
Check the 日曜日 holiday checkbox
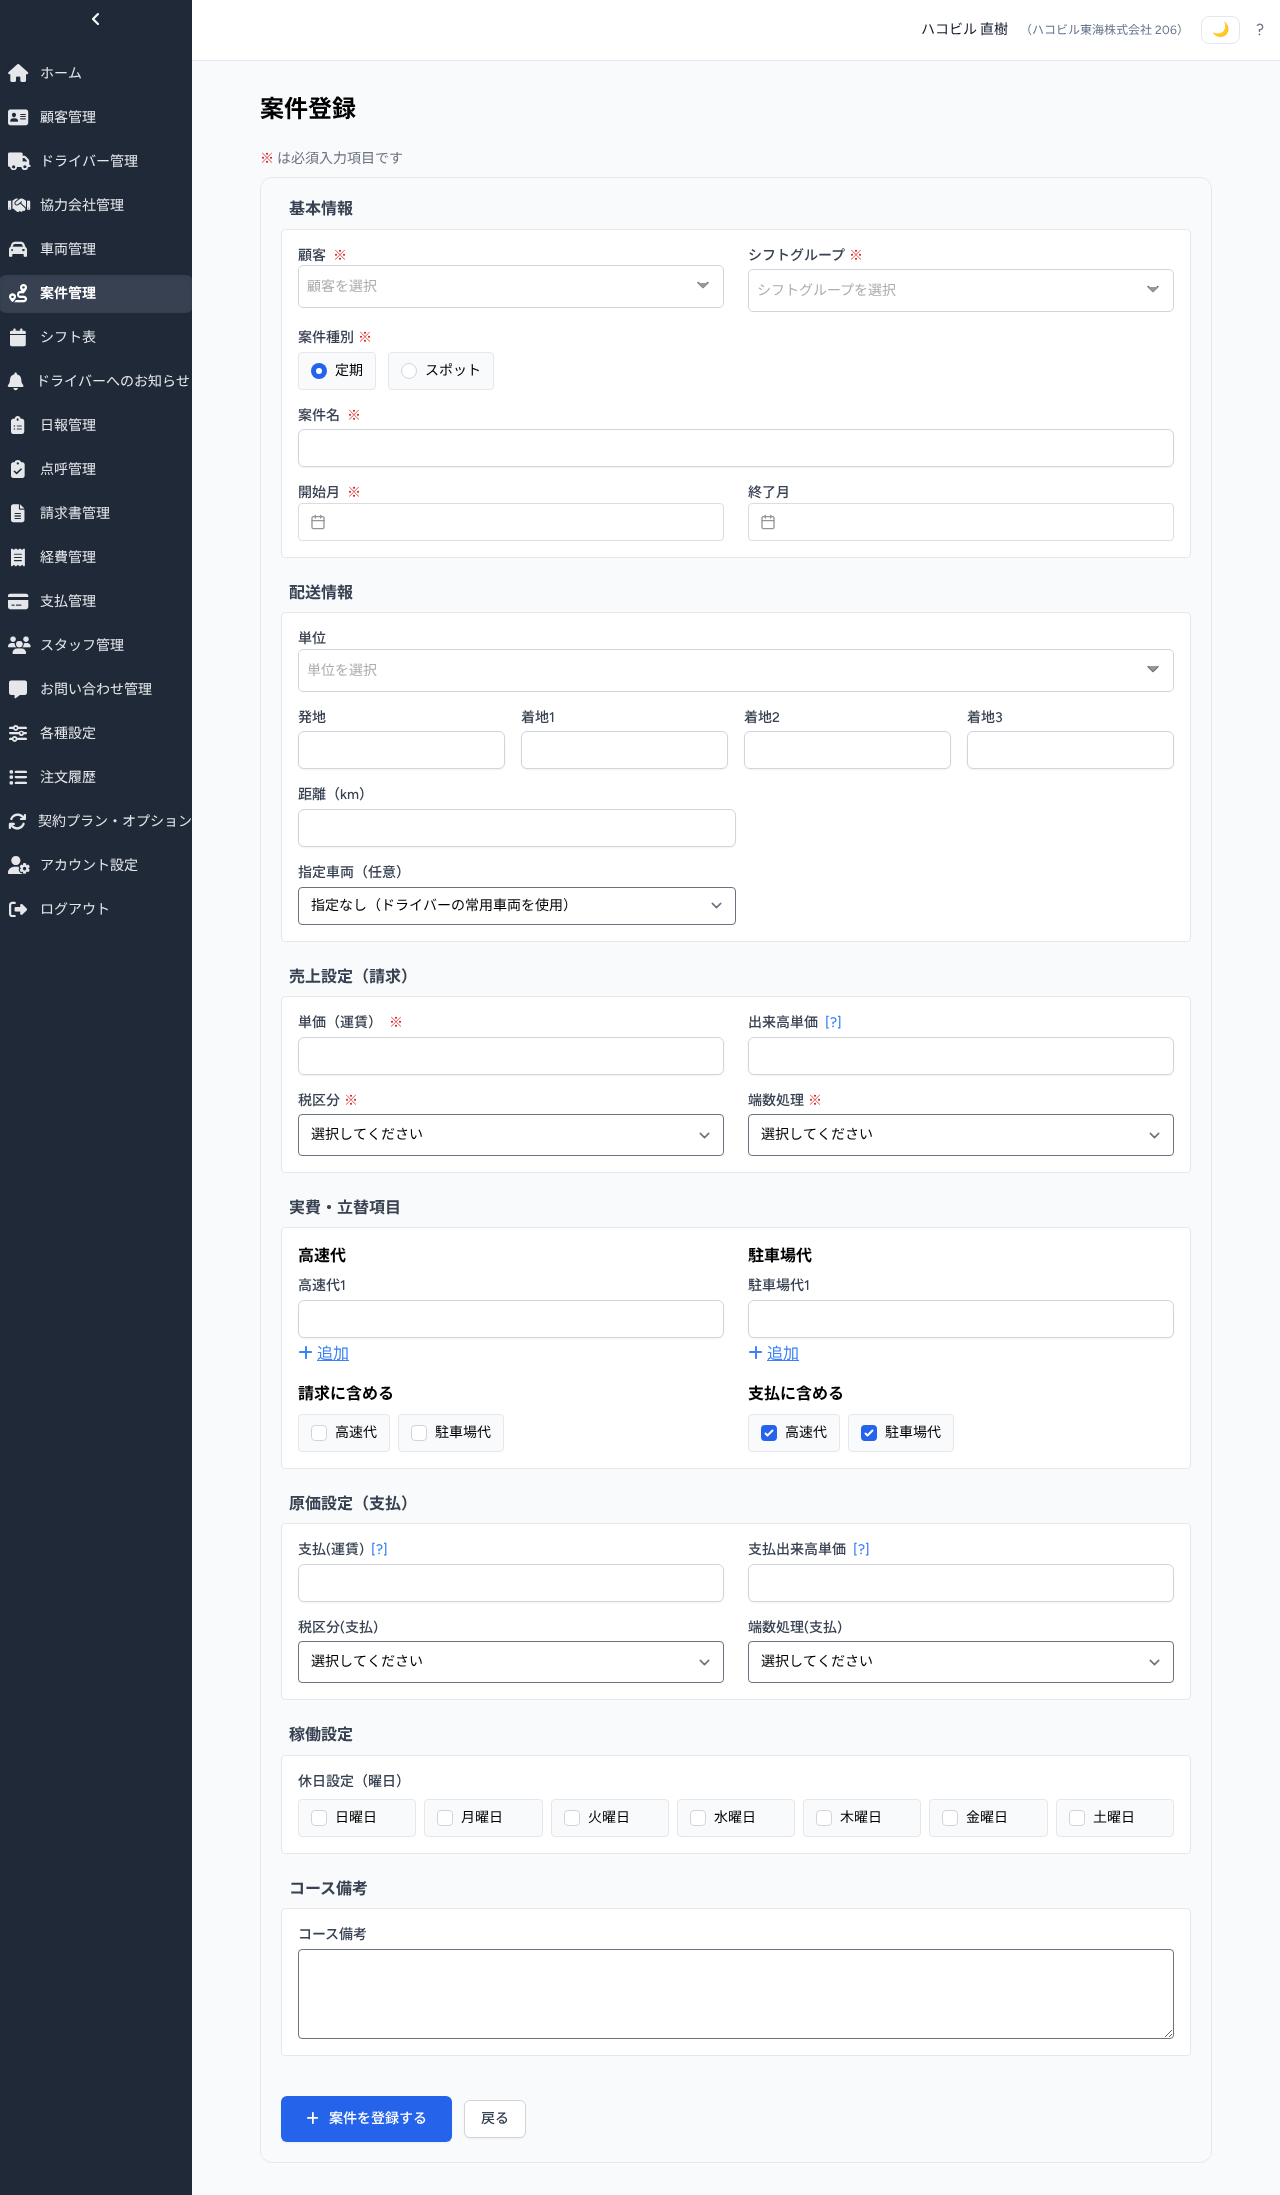[x=357, y=1818]
